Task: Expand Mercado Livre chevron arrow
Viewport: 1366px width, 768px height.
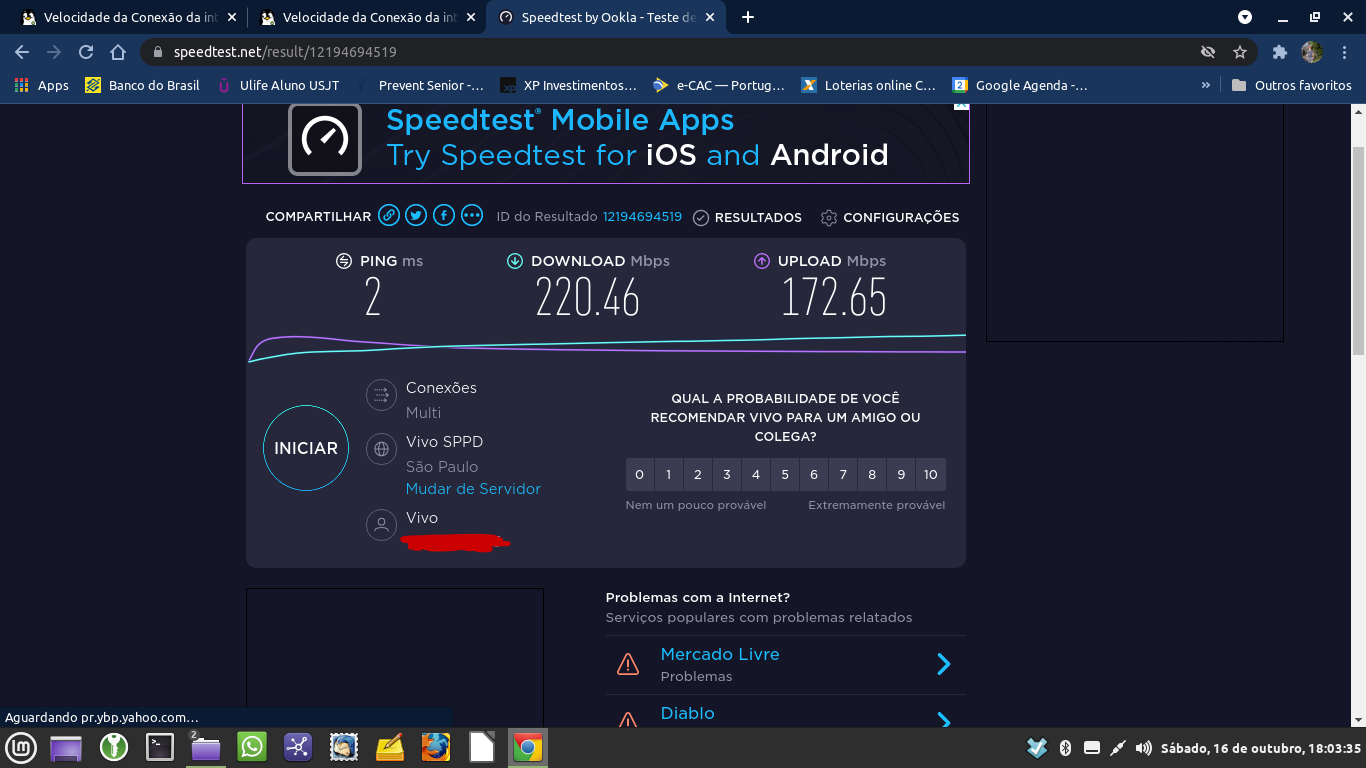Action: [x=944, y=664]
